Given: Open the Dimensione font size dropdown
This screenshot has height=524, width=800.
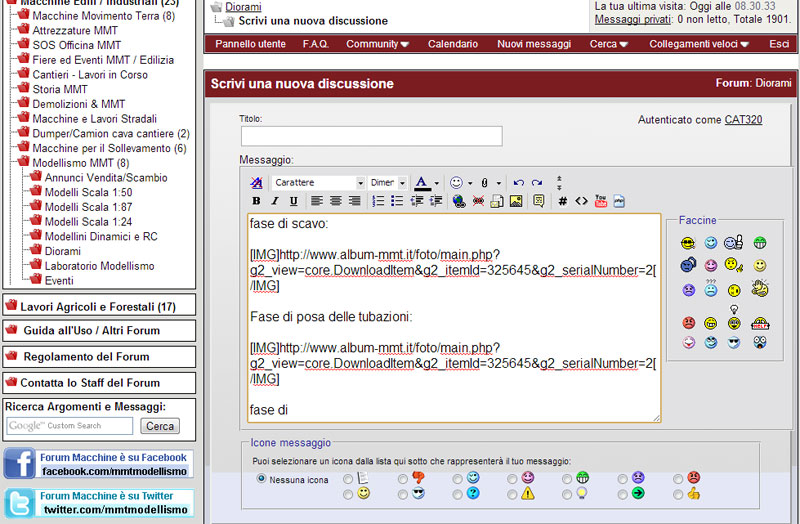Looking at the screenshot, I should coord(388,183).
